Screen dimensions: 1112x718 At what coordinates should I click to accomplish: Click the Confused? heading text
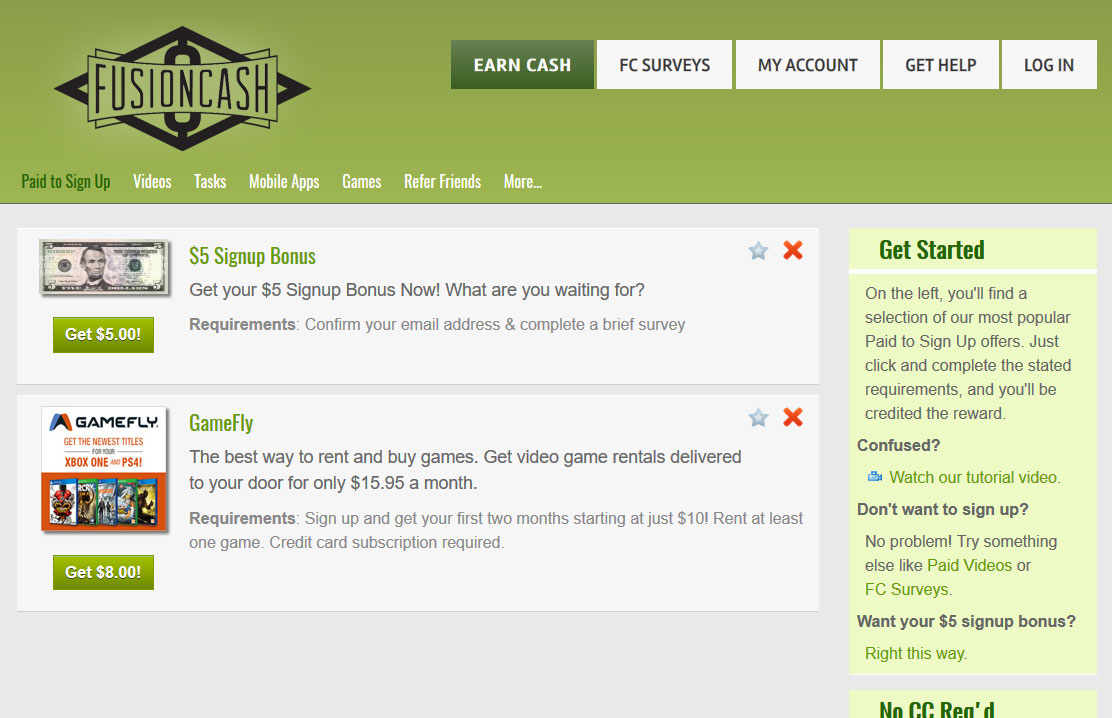(x=899, y=446)
